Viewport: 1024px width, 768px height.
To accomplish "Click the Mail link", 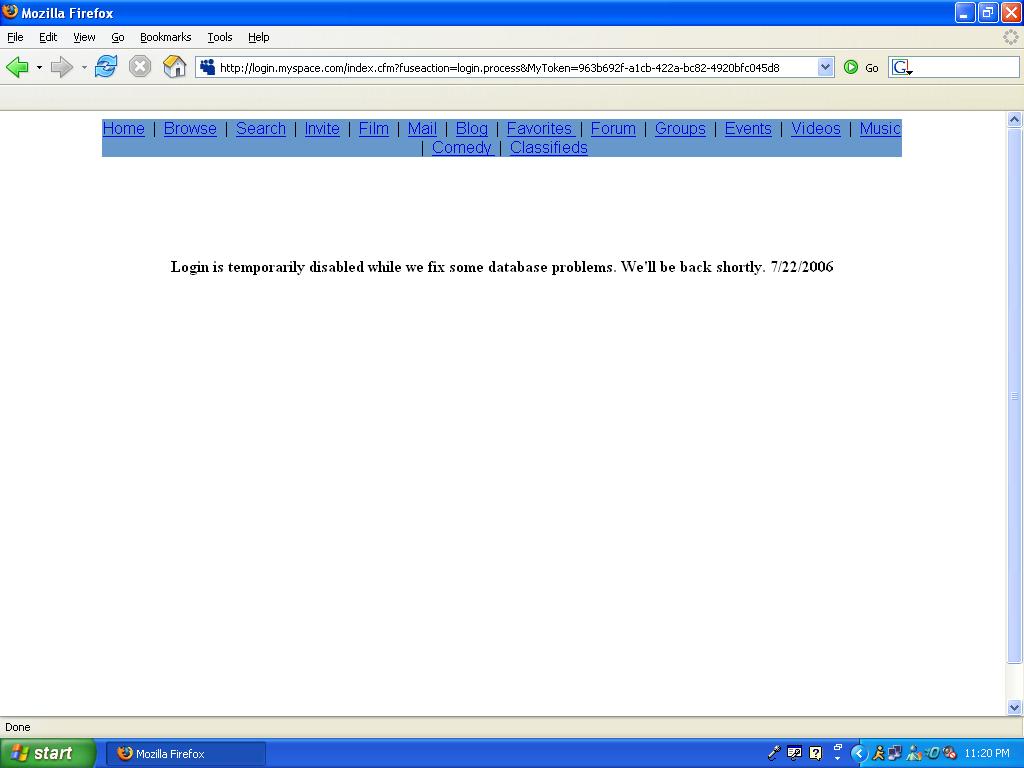I will point(422,129).
